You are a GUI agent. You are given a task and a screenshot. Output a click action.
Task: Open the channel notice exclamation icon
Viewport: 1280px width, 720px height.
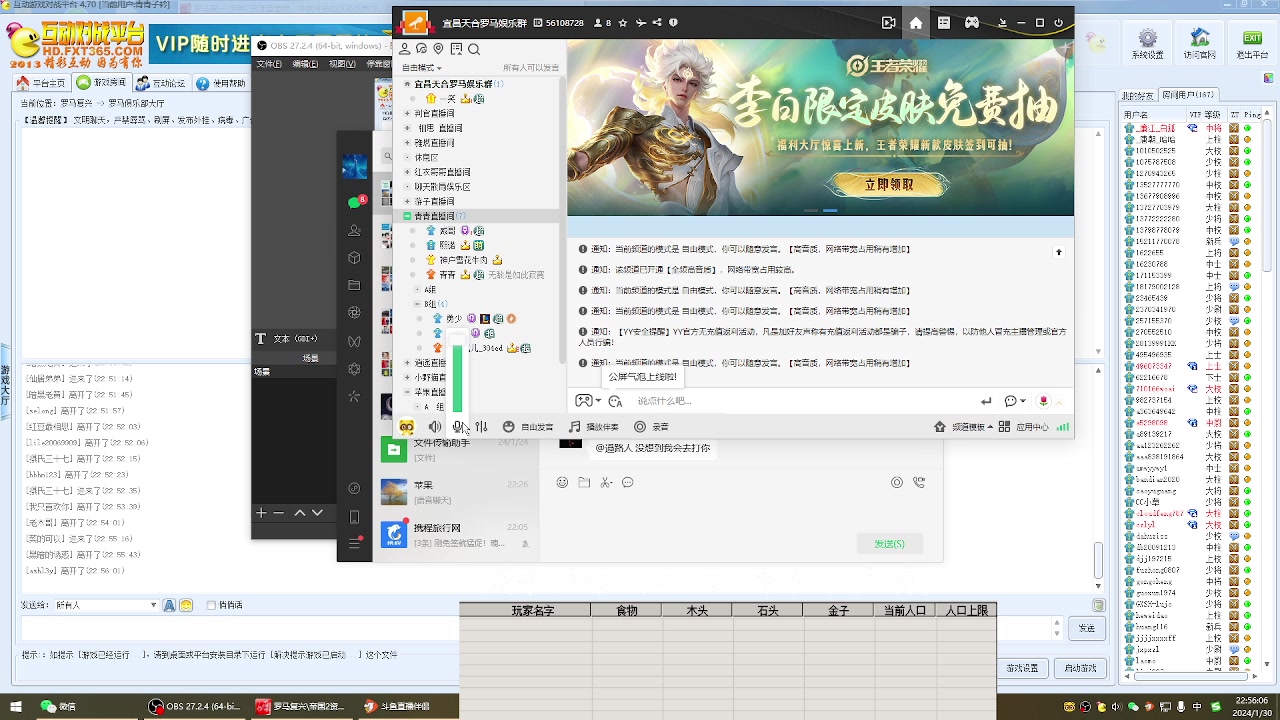pos(673,23)
